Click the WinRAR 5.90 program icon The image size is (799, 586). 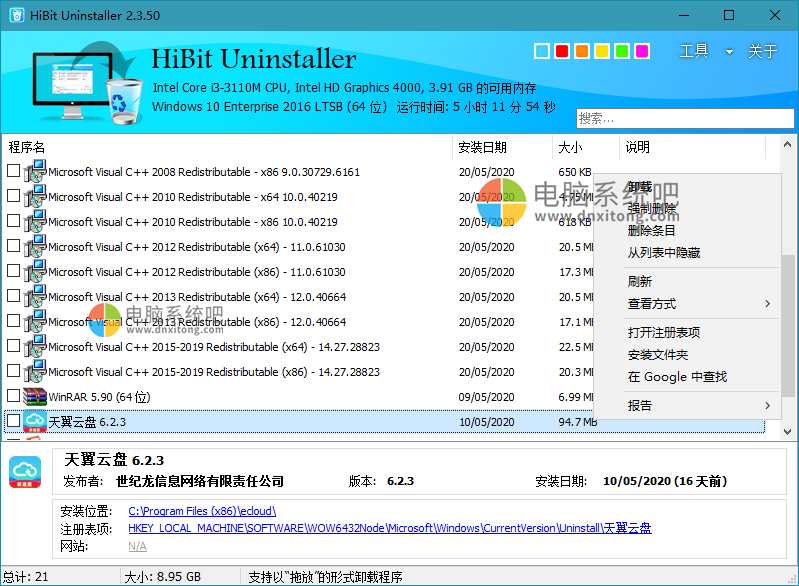coord(35,397)
